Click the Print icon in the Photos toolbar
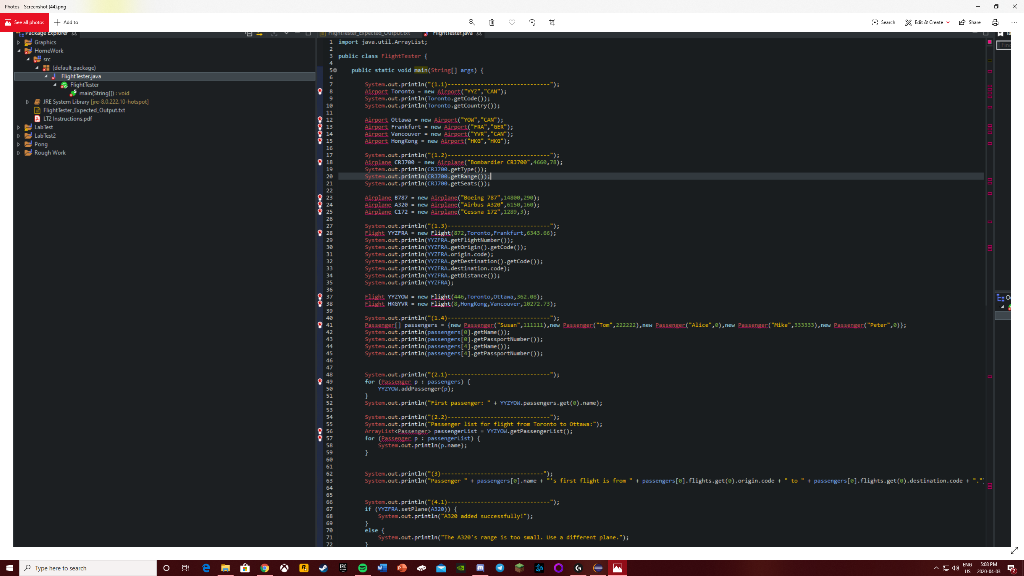The image size is (1024, 576). (995, 22)
